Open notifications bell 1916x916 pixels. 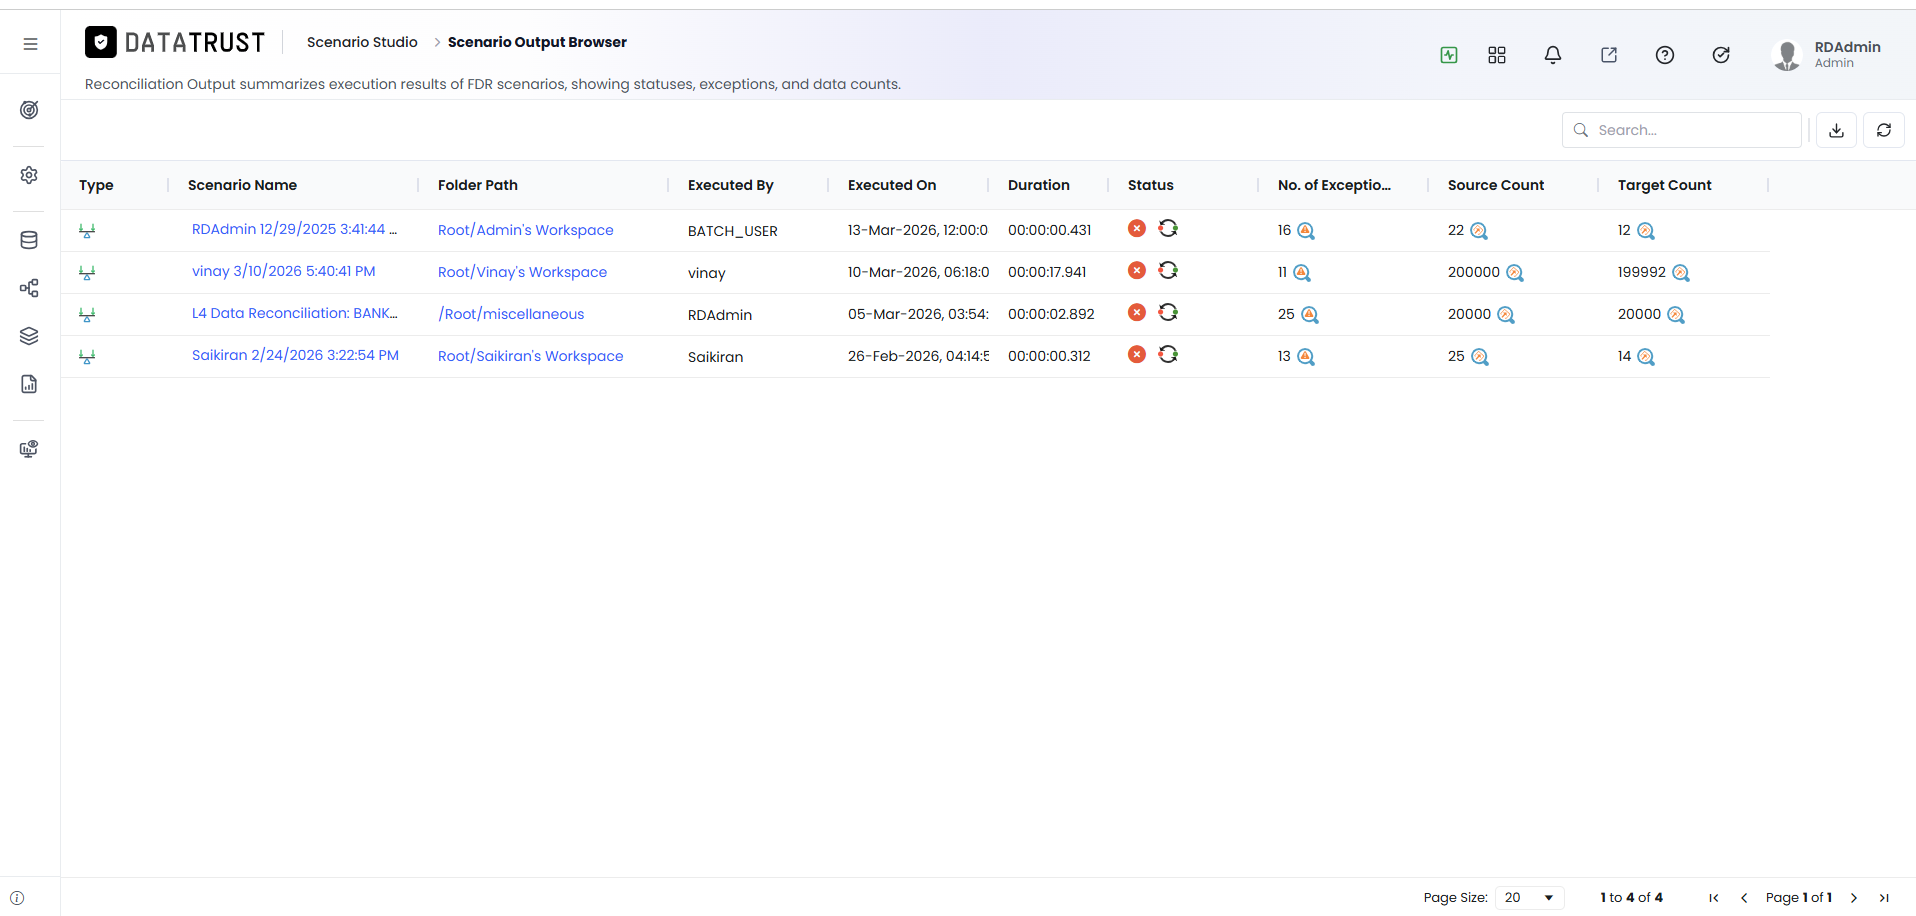click(x=1553, y=55)
